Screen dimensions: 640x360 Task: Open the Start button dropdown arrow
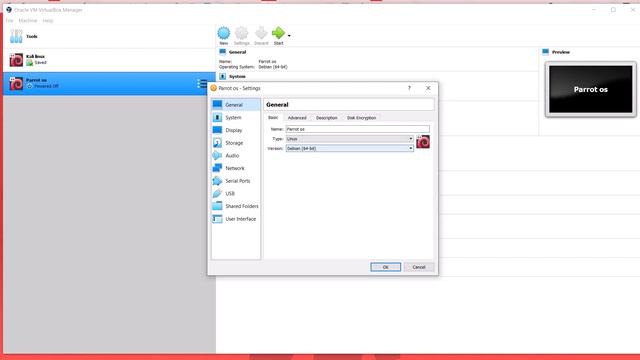(289, 36)
